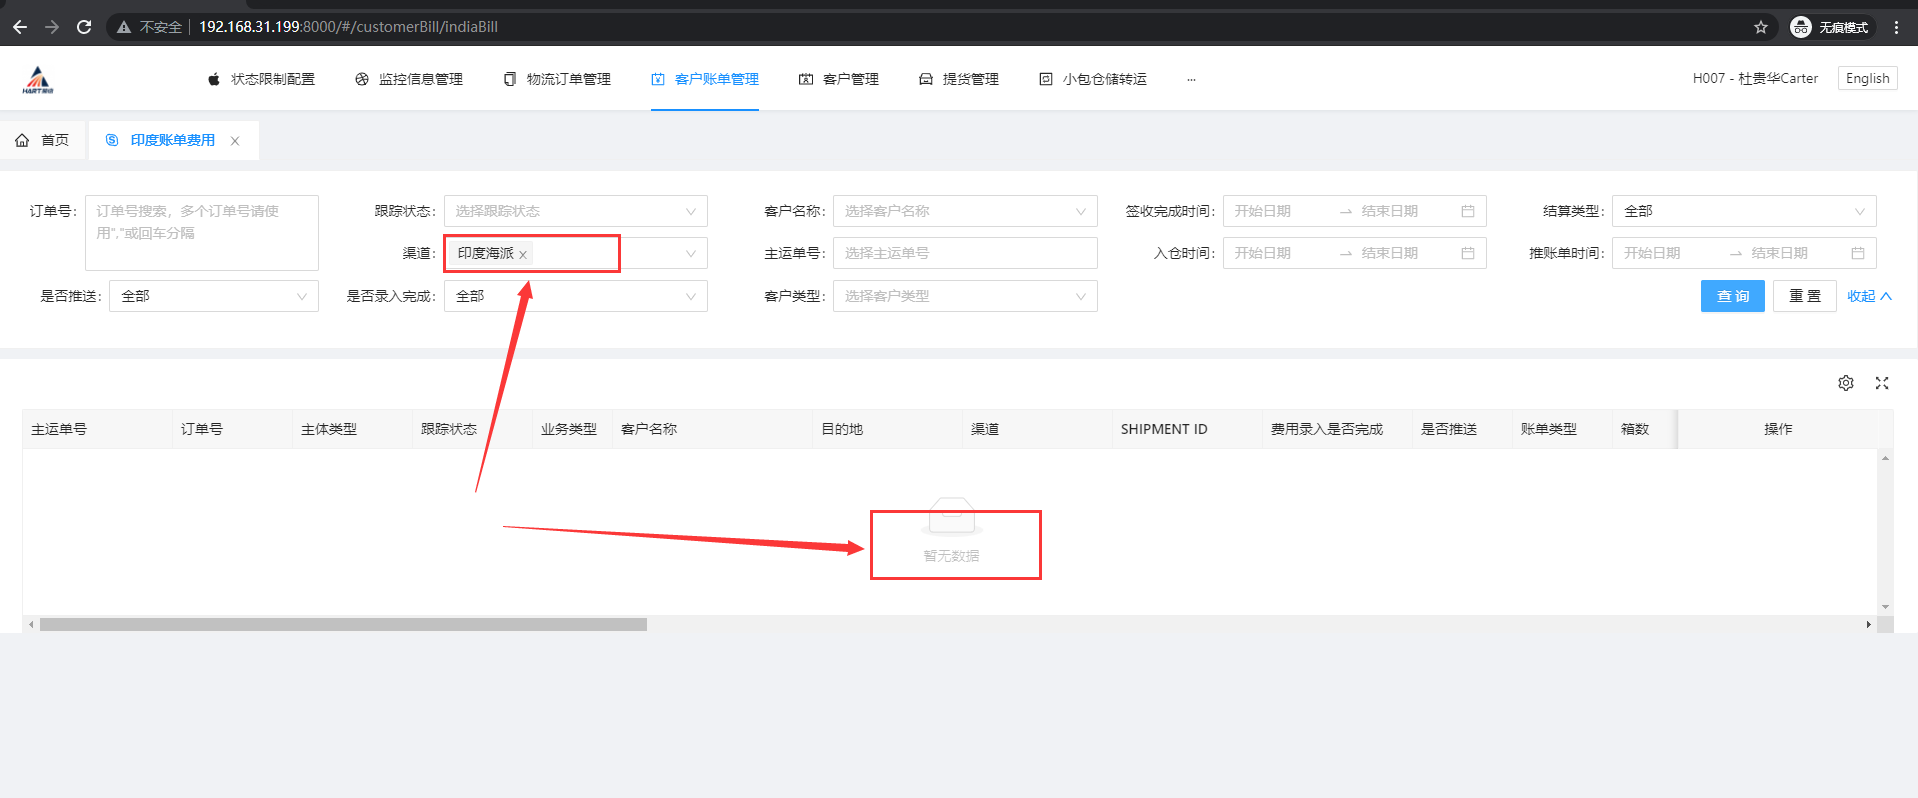Image resolution: width=1918 pixels, height=798 pixels.
Task: Click the table settings gear icon
Action: (1845, 383)
